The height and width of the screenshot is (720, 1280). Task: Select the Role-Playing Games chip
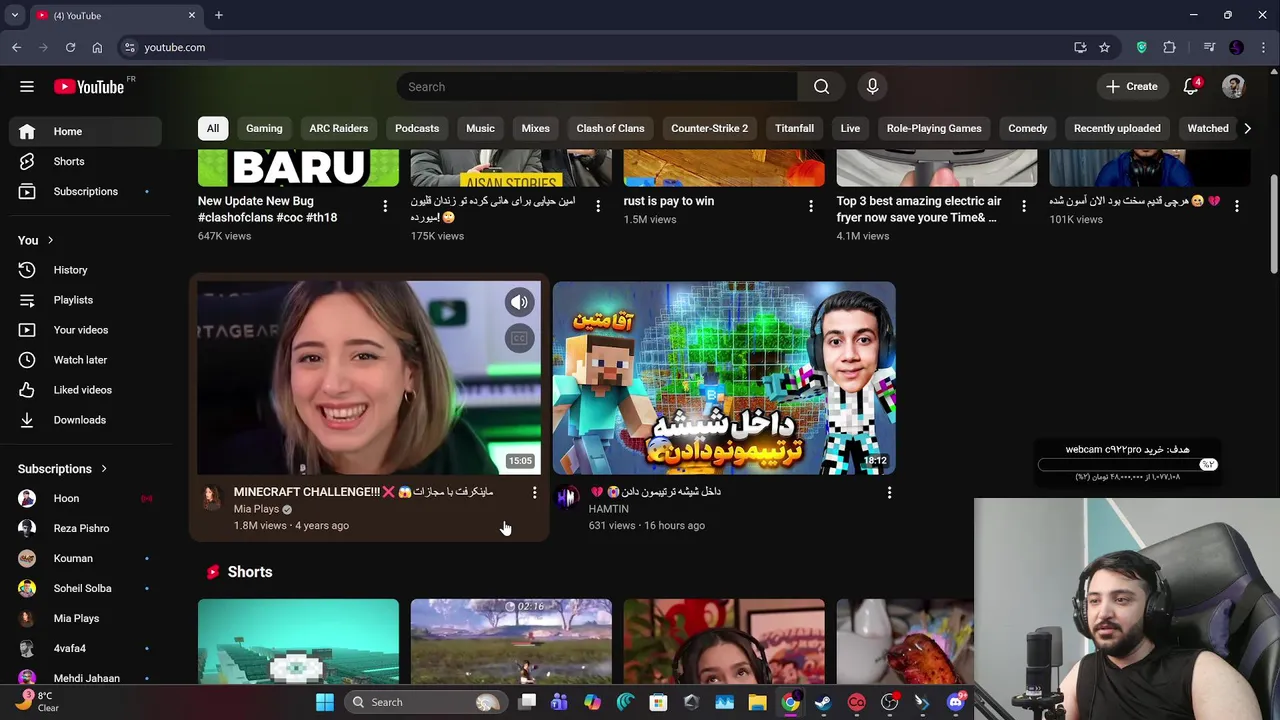click(x=934, y=128)
